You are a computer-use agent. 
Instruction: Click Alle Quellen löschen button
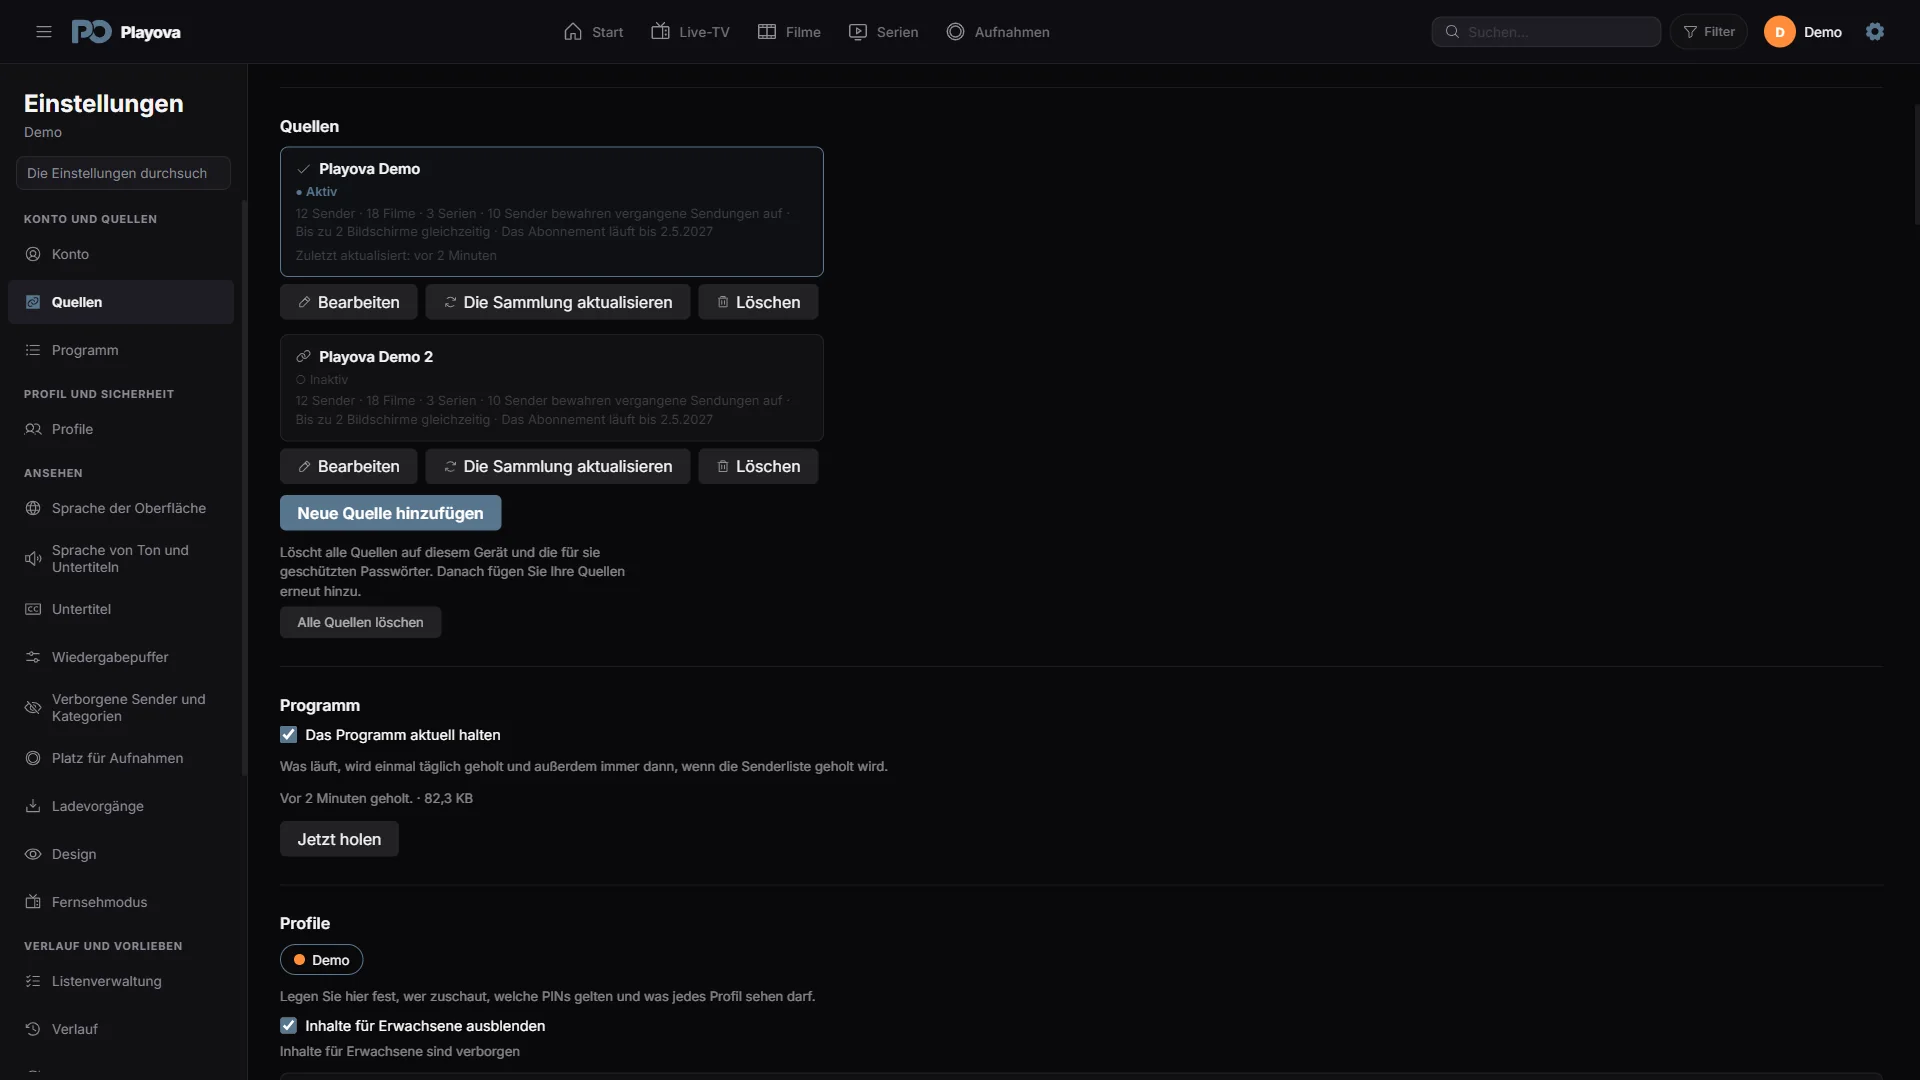pos(361,622)
